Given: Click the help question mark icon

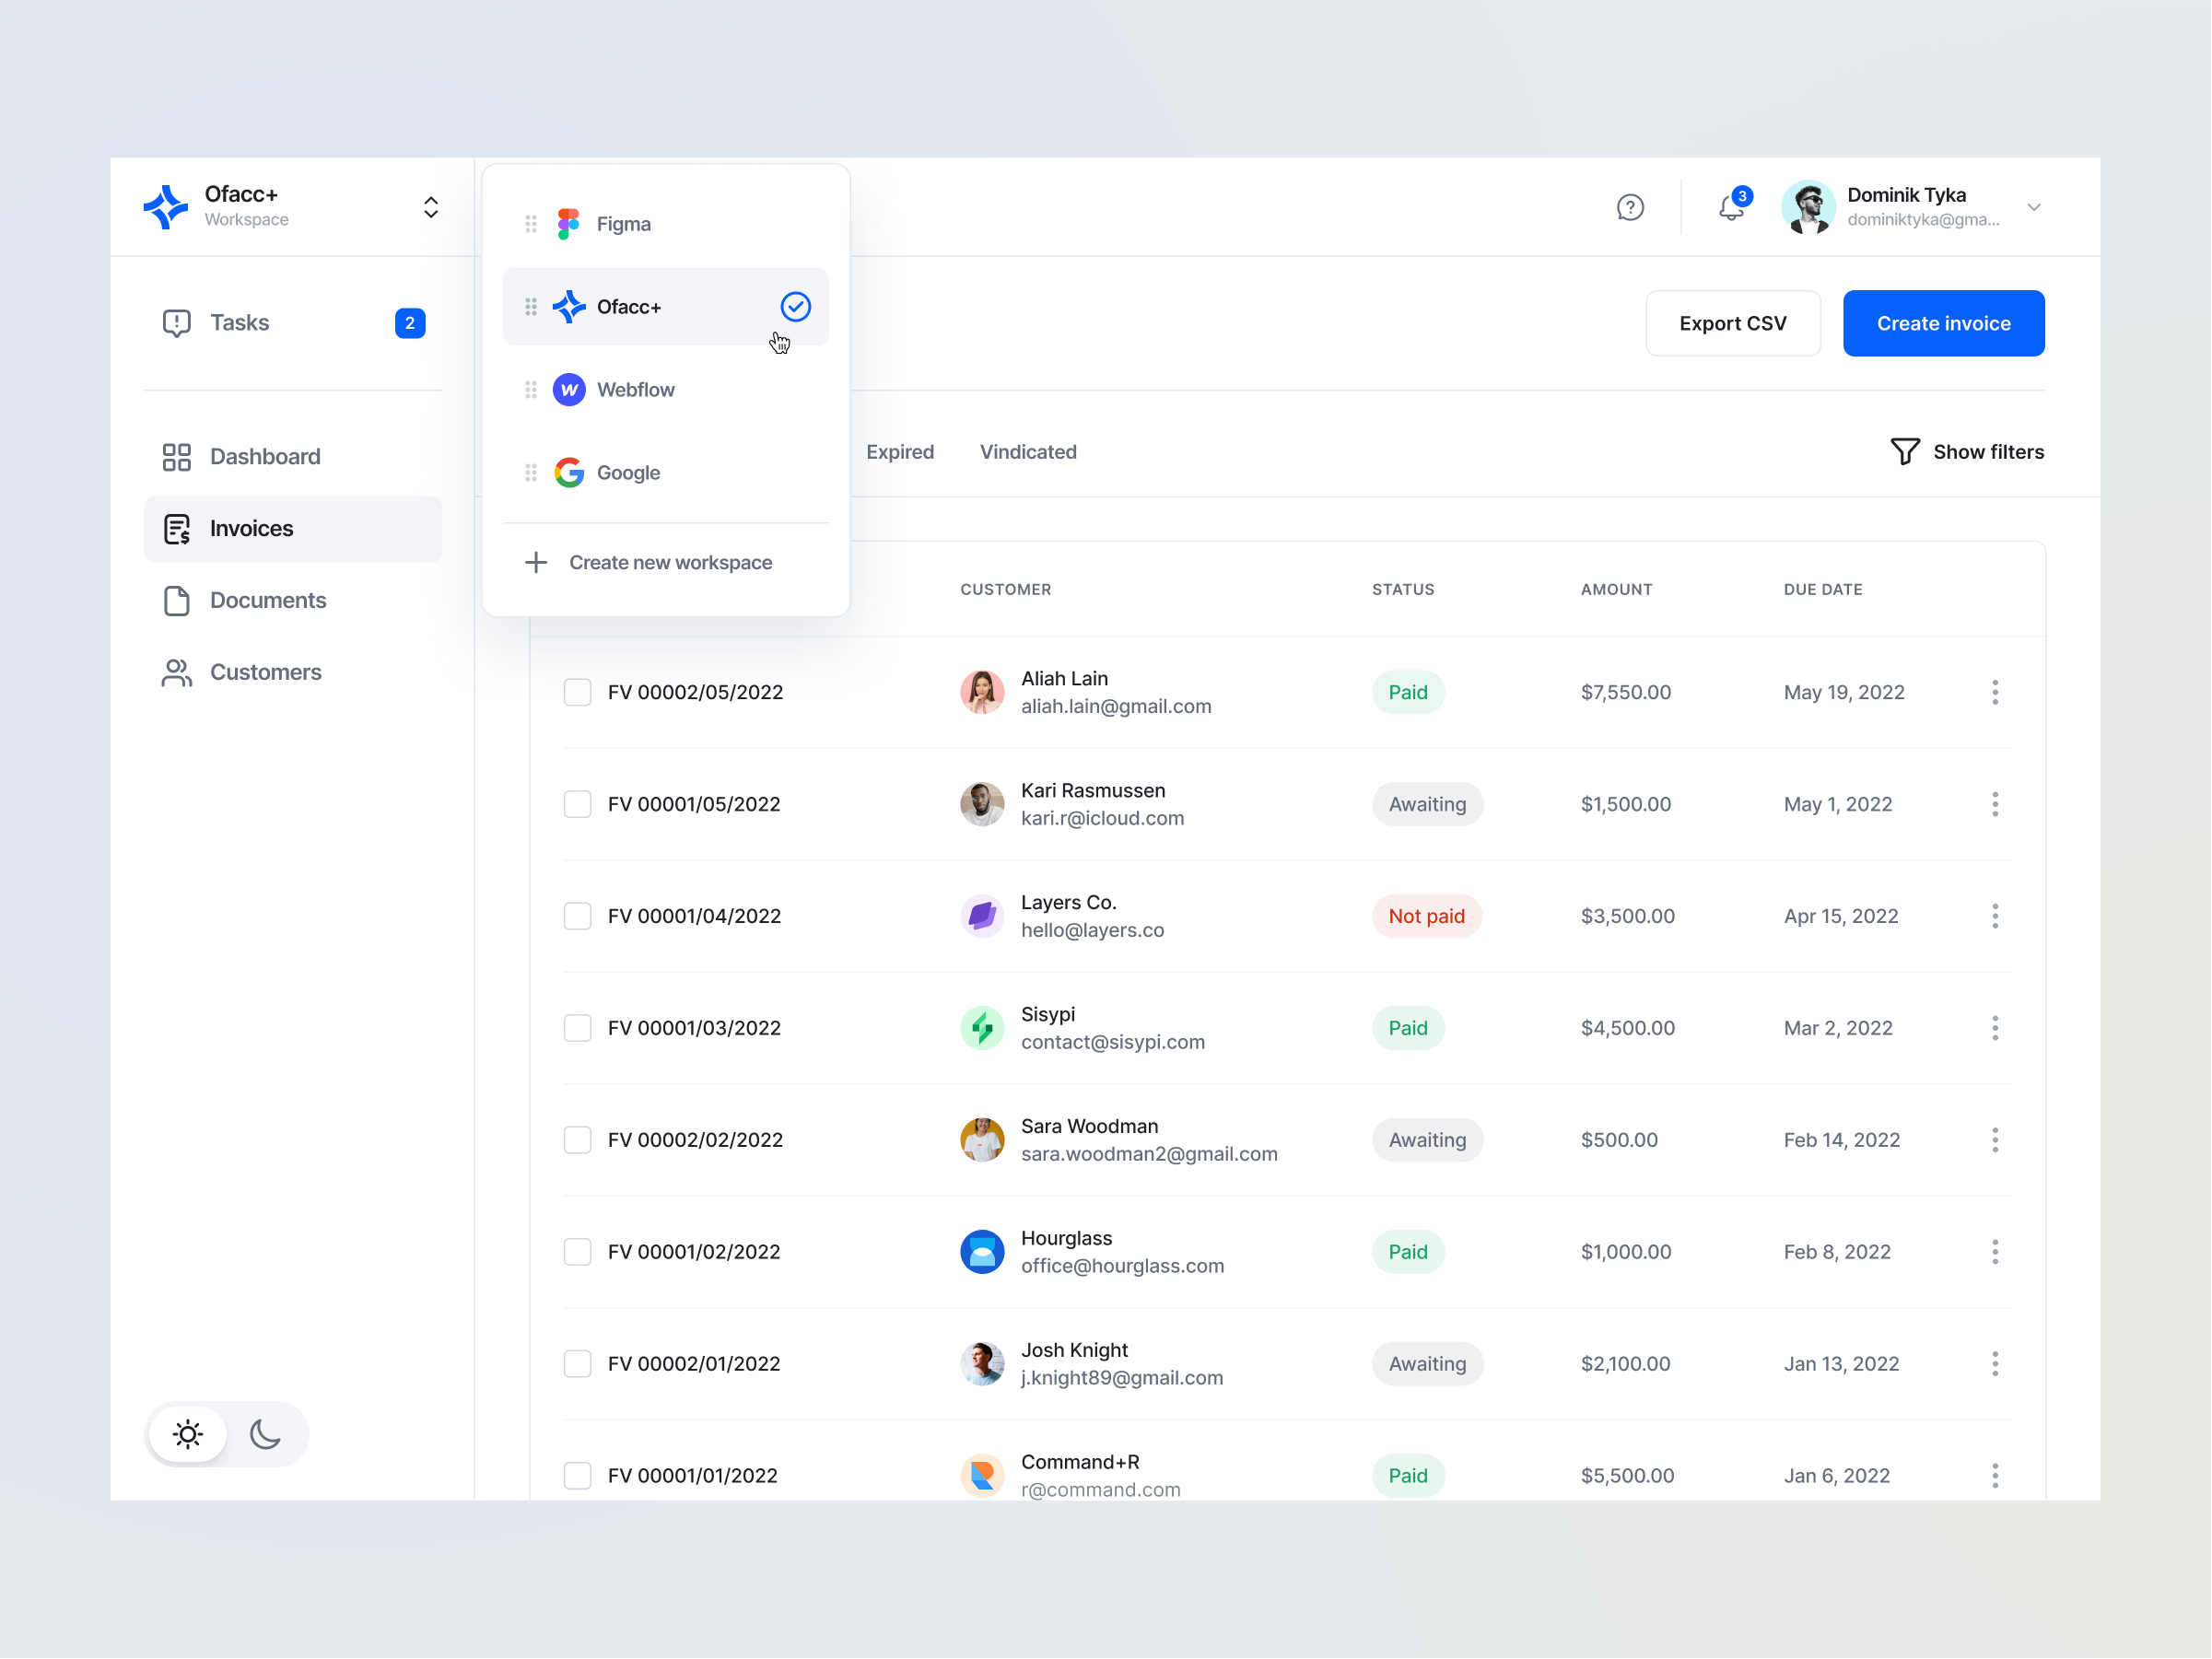Looking at the screenshot, I should 1630,207.
